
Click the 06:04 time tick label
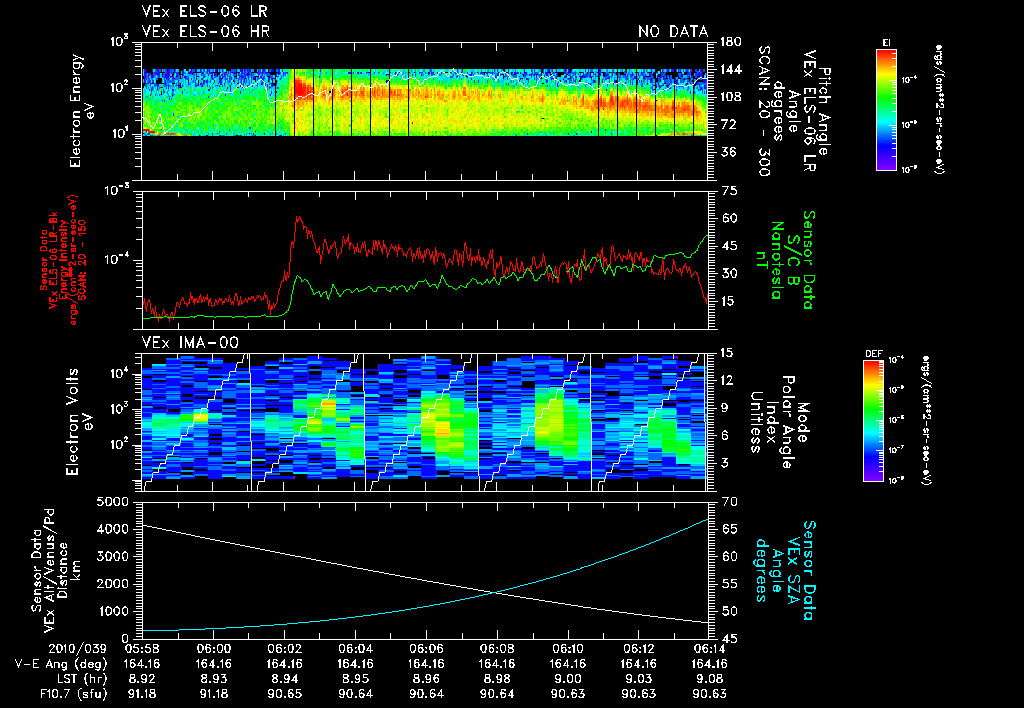tap(355, 648)
